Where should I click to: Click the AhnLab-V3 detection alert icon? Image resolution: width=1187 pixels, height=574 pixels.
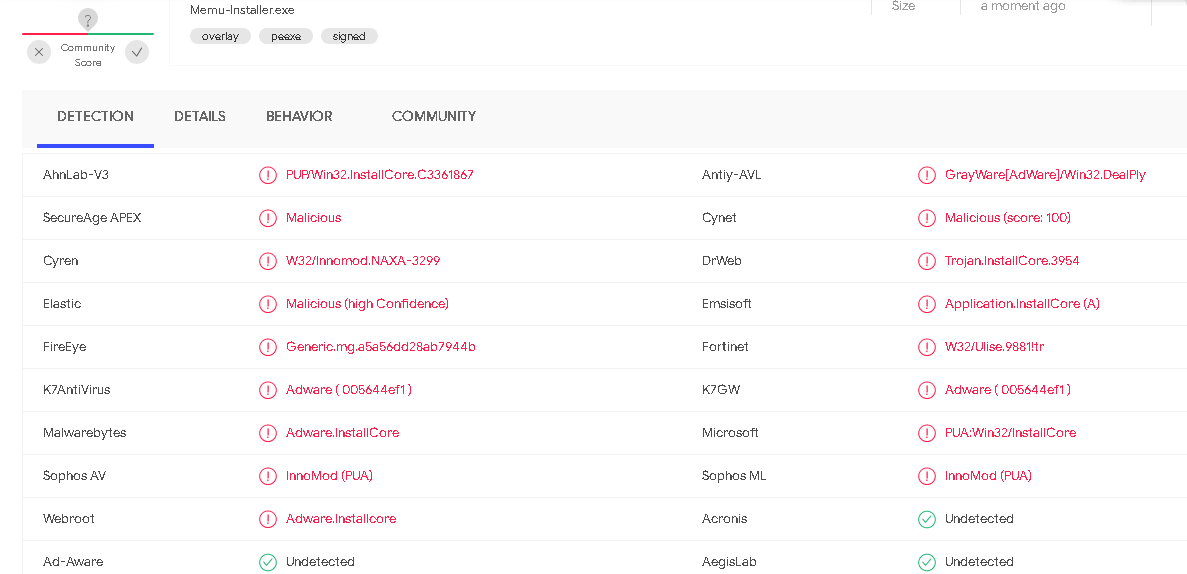coord(268,175)
